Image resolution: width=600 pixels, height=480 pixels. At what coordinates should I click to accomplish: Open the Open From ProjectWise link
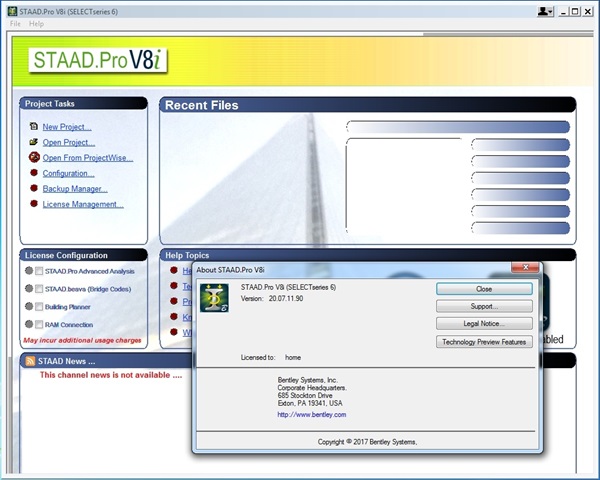[x=88, y=158]
